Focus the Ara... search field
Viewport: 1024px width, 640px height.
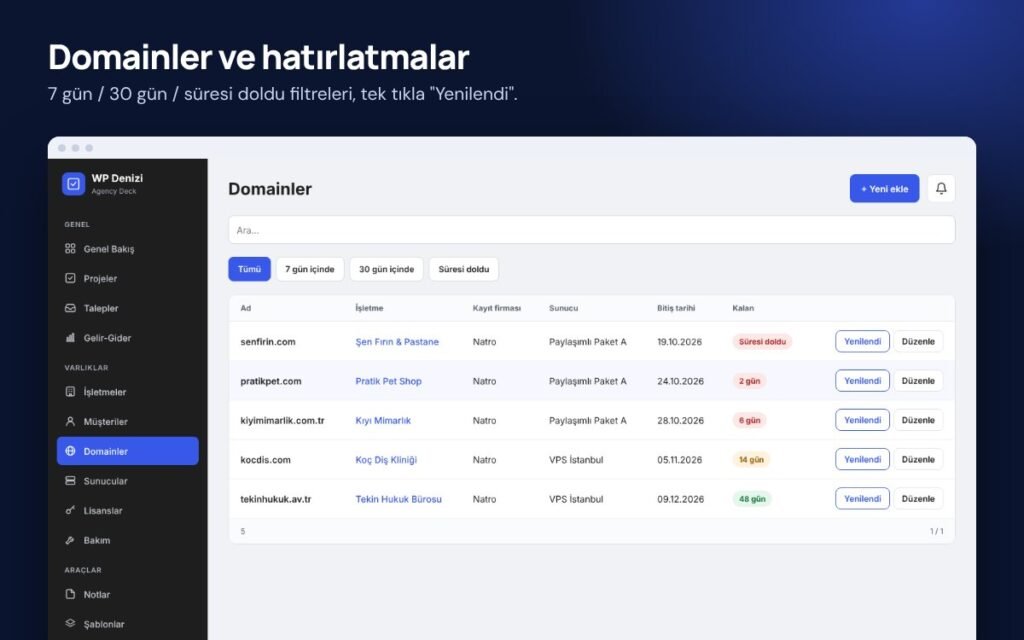click(592, 230)
